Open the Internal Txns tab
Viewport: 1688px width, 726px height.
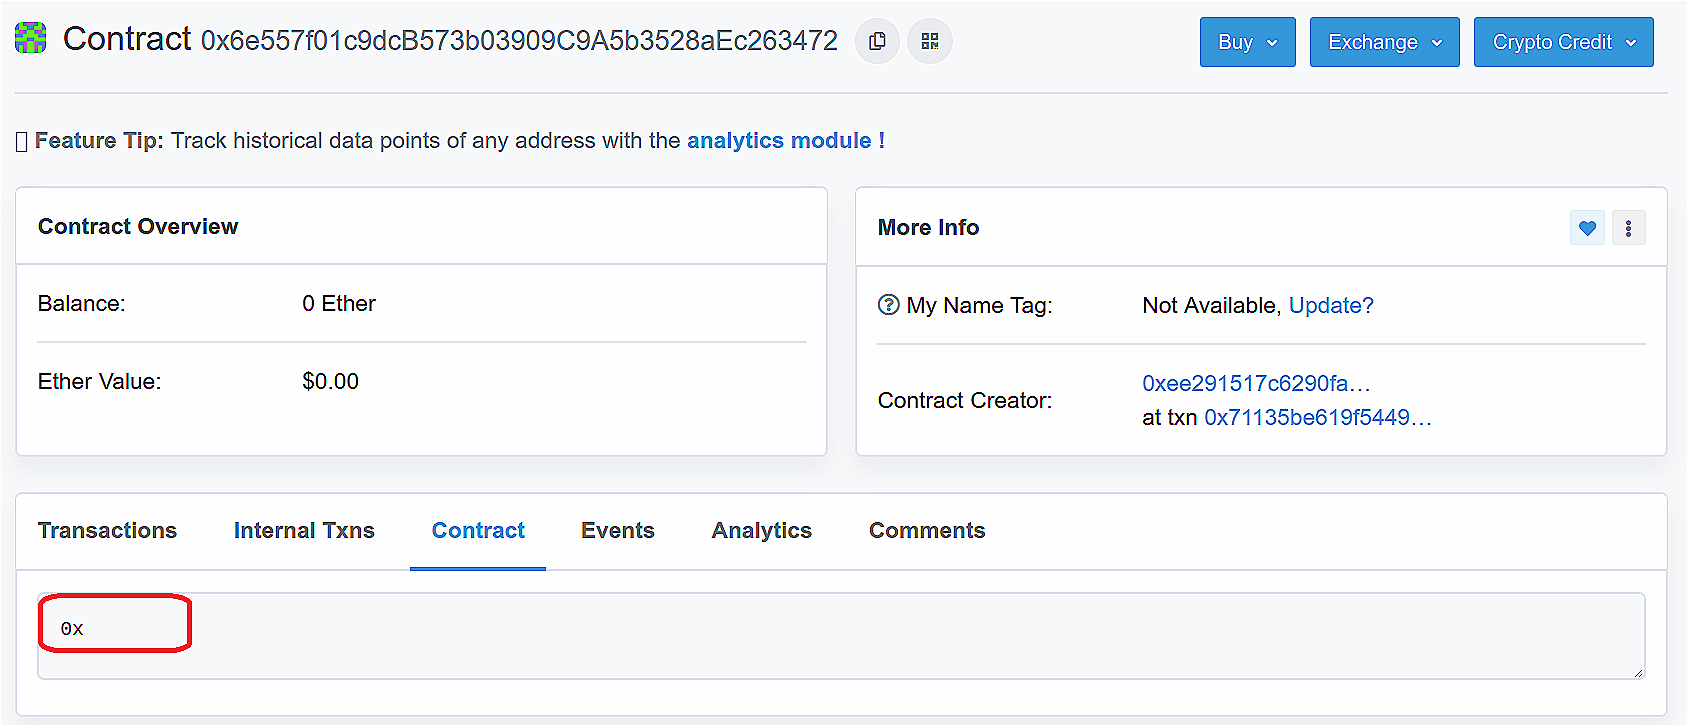click(304, 531)
